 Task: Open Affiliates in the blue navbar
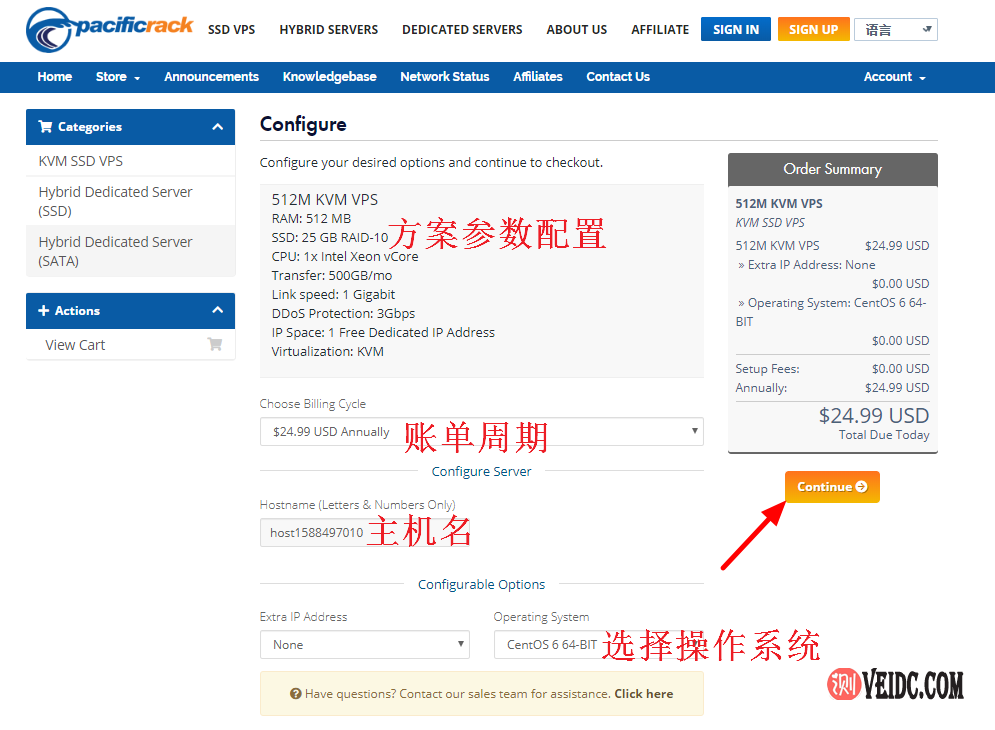pos(538,77)
